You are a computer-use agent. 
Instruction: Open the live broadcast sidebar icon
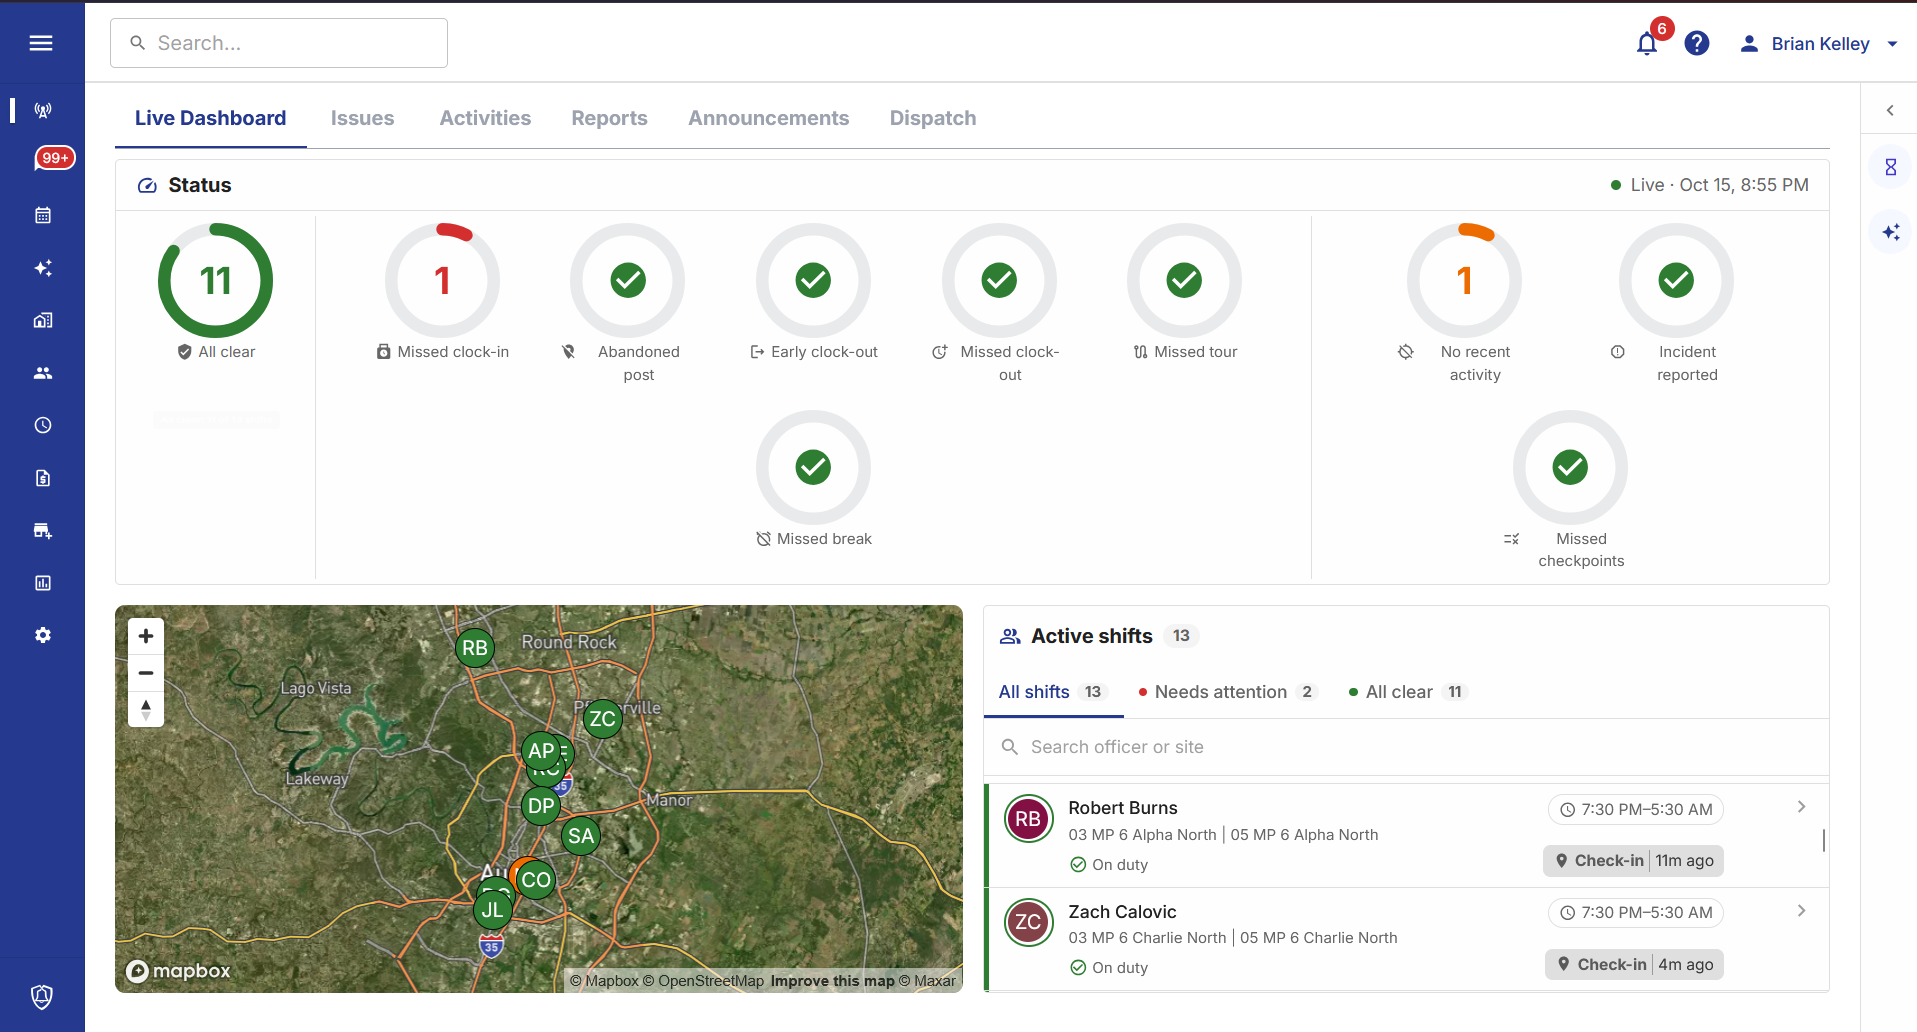pos(43,110)
